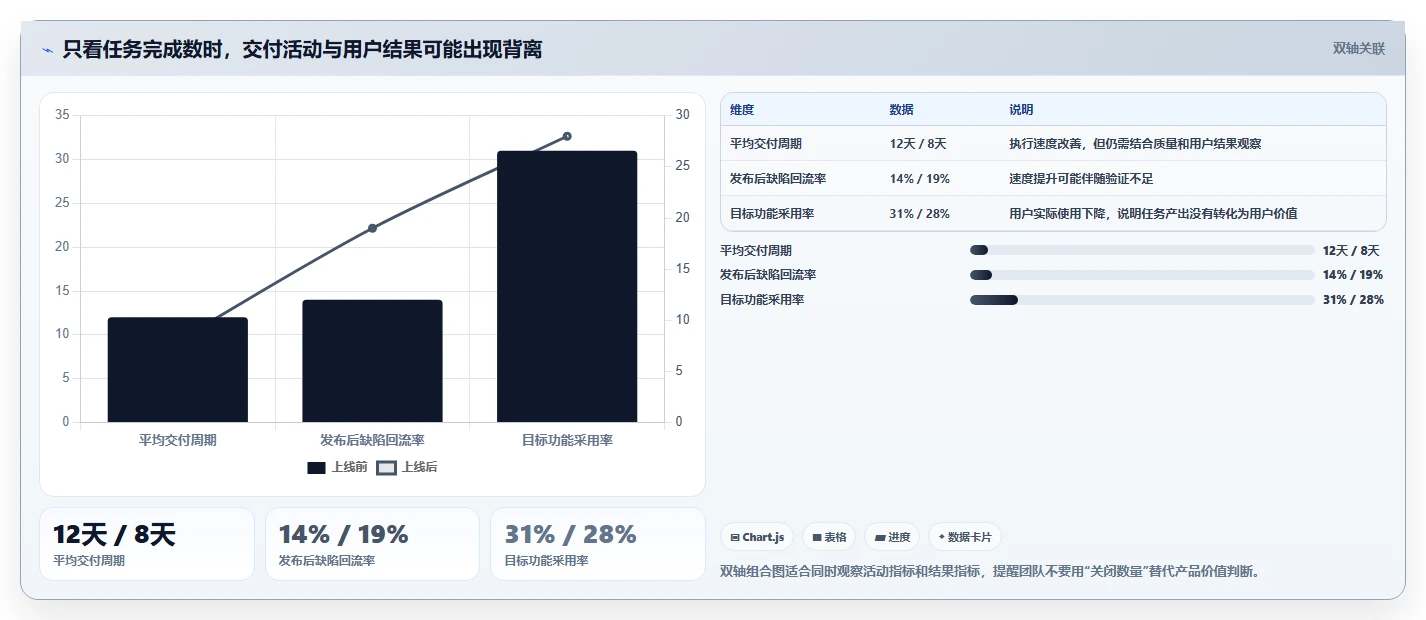Click the 31% / 28% table cell
The height and width of the screenshot is (620, 1426).
[x=919, y=213]
